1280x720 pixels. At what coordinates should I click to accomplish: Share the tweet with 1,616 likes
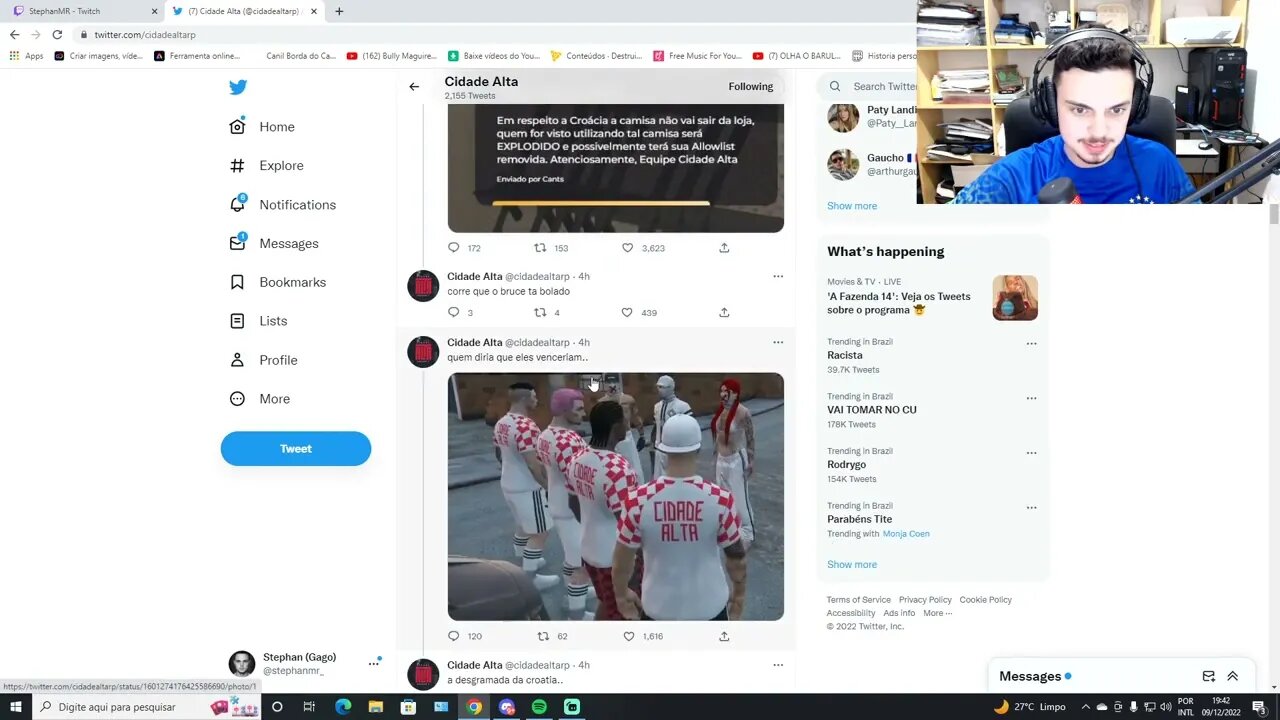point(724,636)
